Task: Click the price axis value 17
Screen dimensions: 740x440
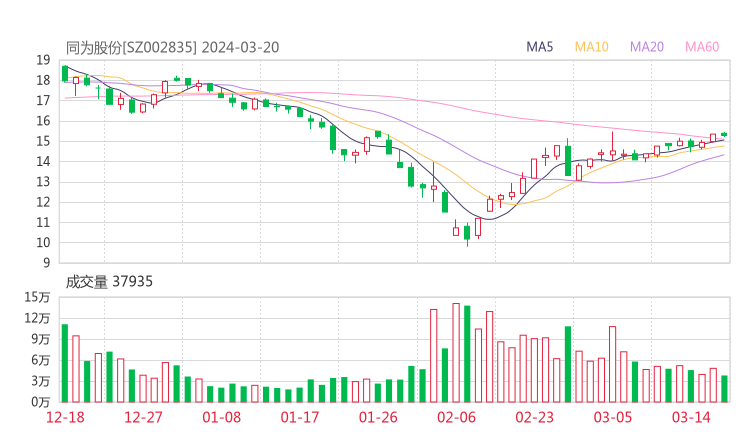Action: tap(43, 101)
